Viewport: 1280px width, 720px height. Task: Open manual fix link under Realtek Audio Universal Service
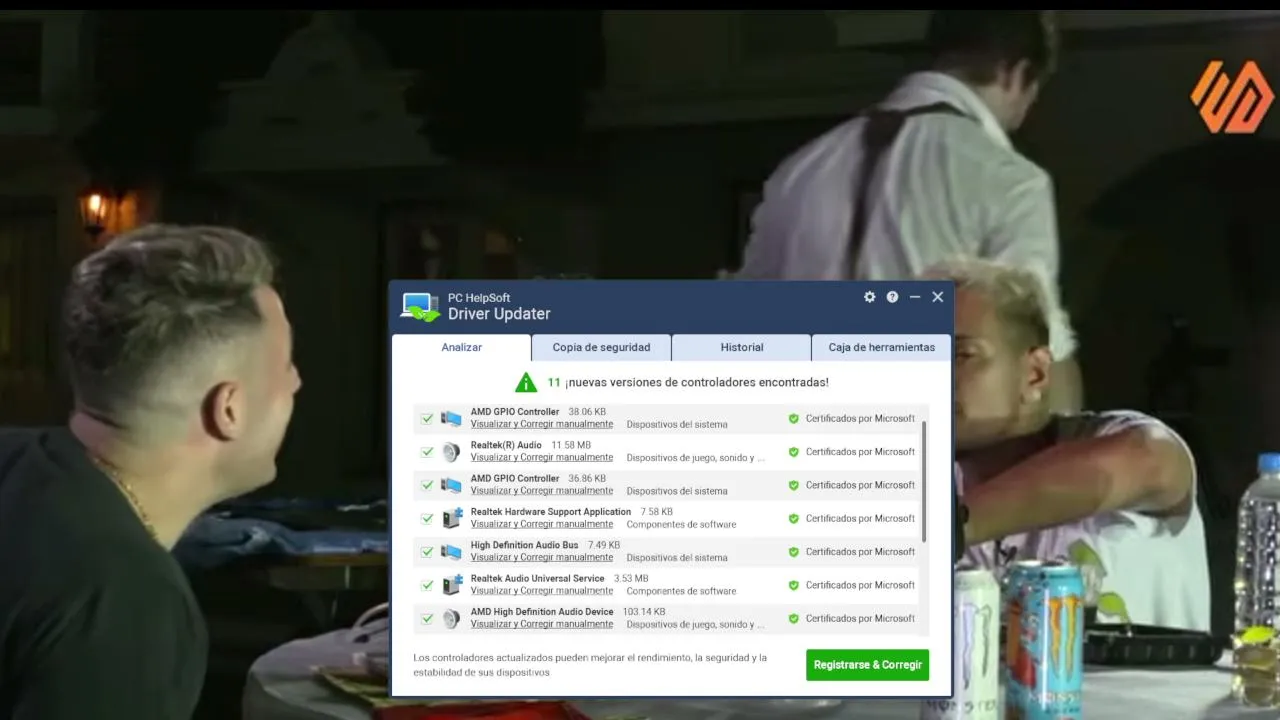click(x=542, y=591)
